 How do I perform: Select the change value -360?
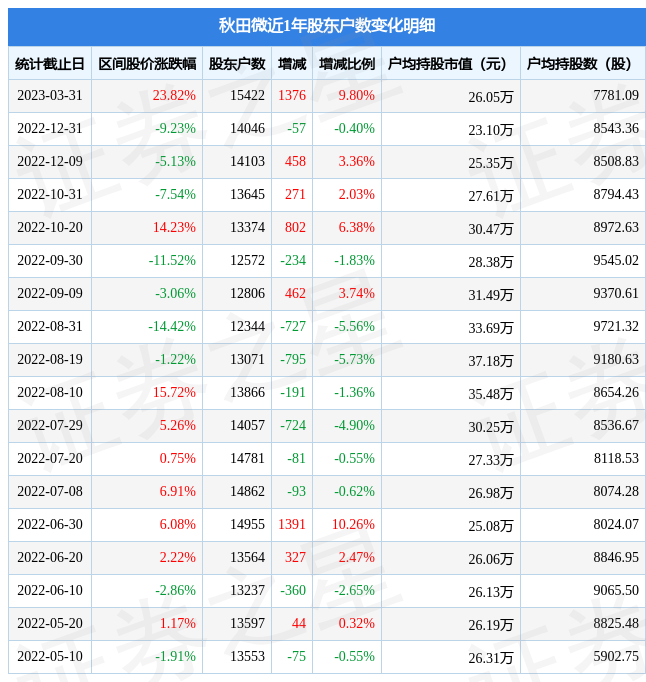(293, 591)
